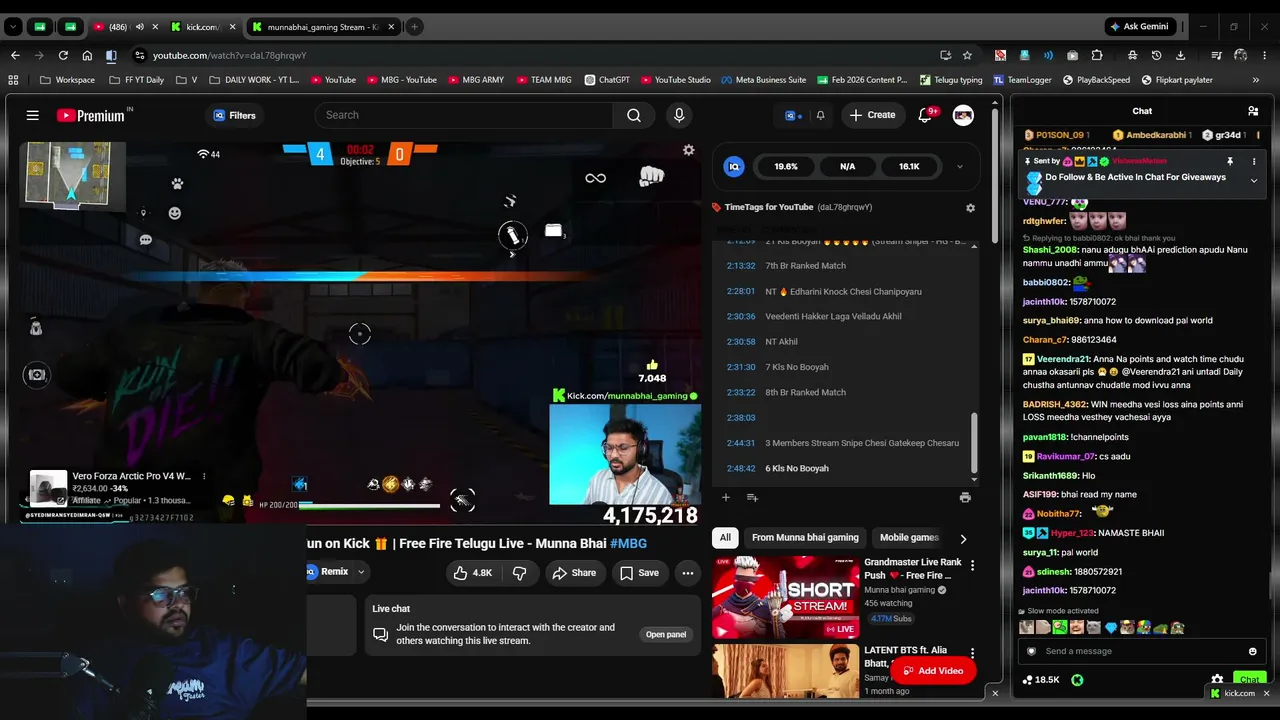Open the TimeTags add-to-playlist icon

tap(752, 497)
